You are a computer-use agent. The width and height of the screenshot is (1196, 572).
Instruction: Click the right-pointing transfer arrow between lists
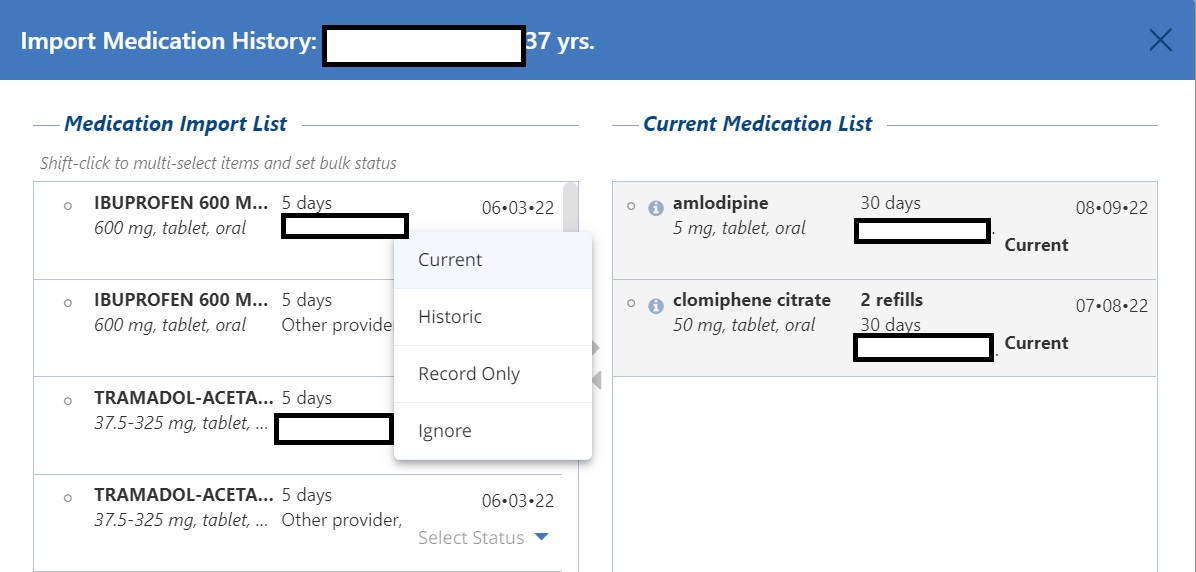click(x=596, y=348)
